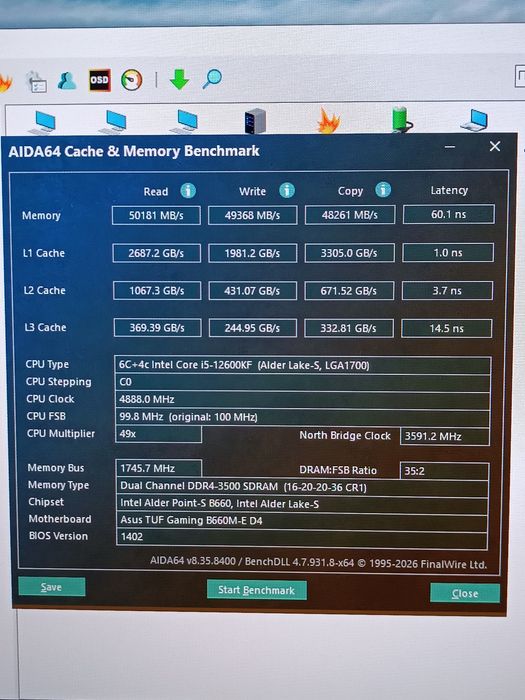
Task: Click the L2 latency 3.7 ns
Action: click(x=448, y=291)
